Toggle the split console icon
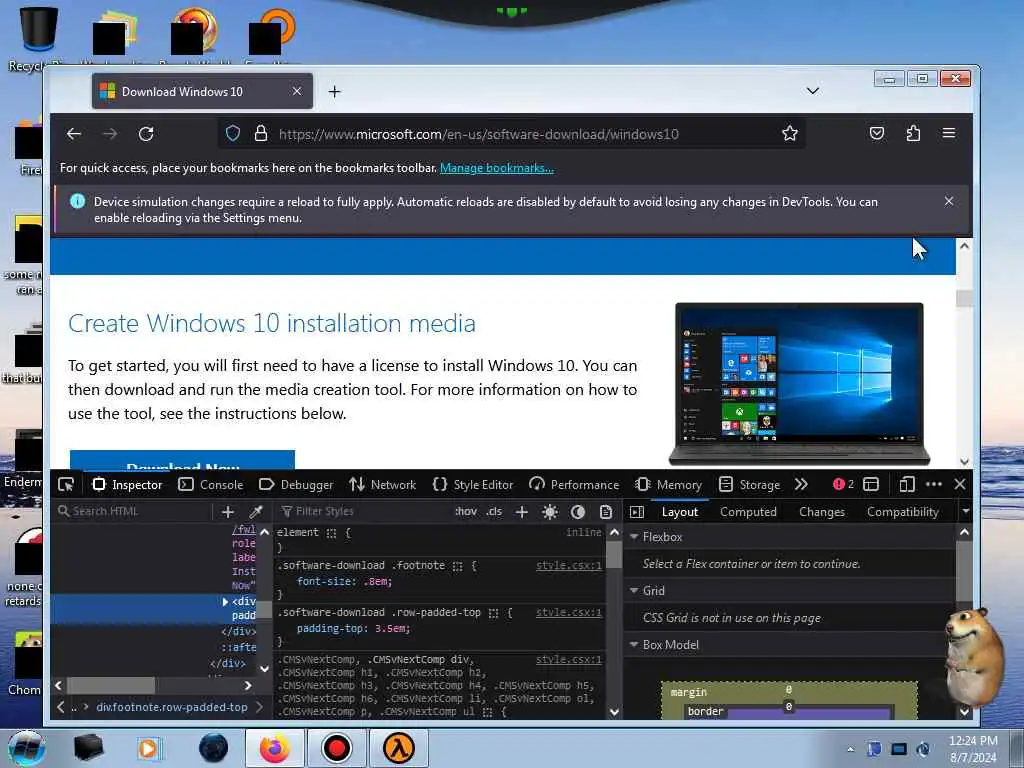This screenshot has width=1024, height=768. point(871,485)
